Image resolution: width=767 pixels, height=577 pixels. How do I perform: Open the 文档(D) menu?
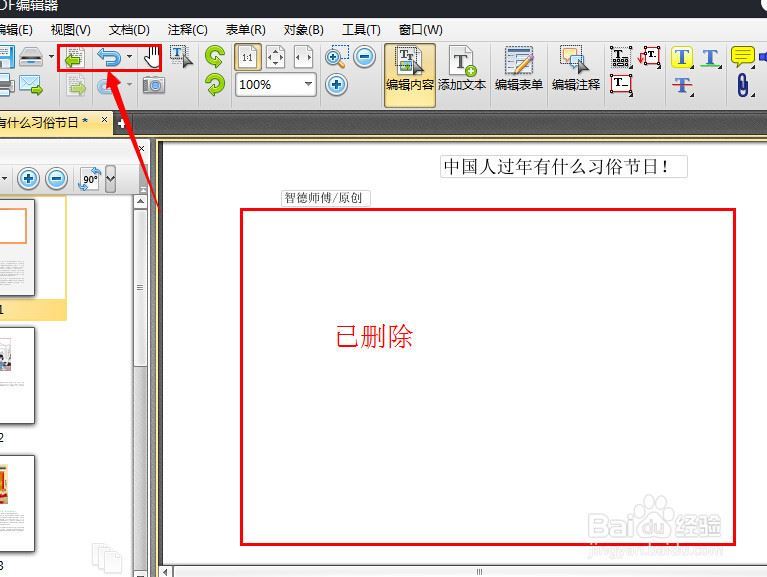pyautogui.click(x=129, y=30)
